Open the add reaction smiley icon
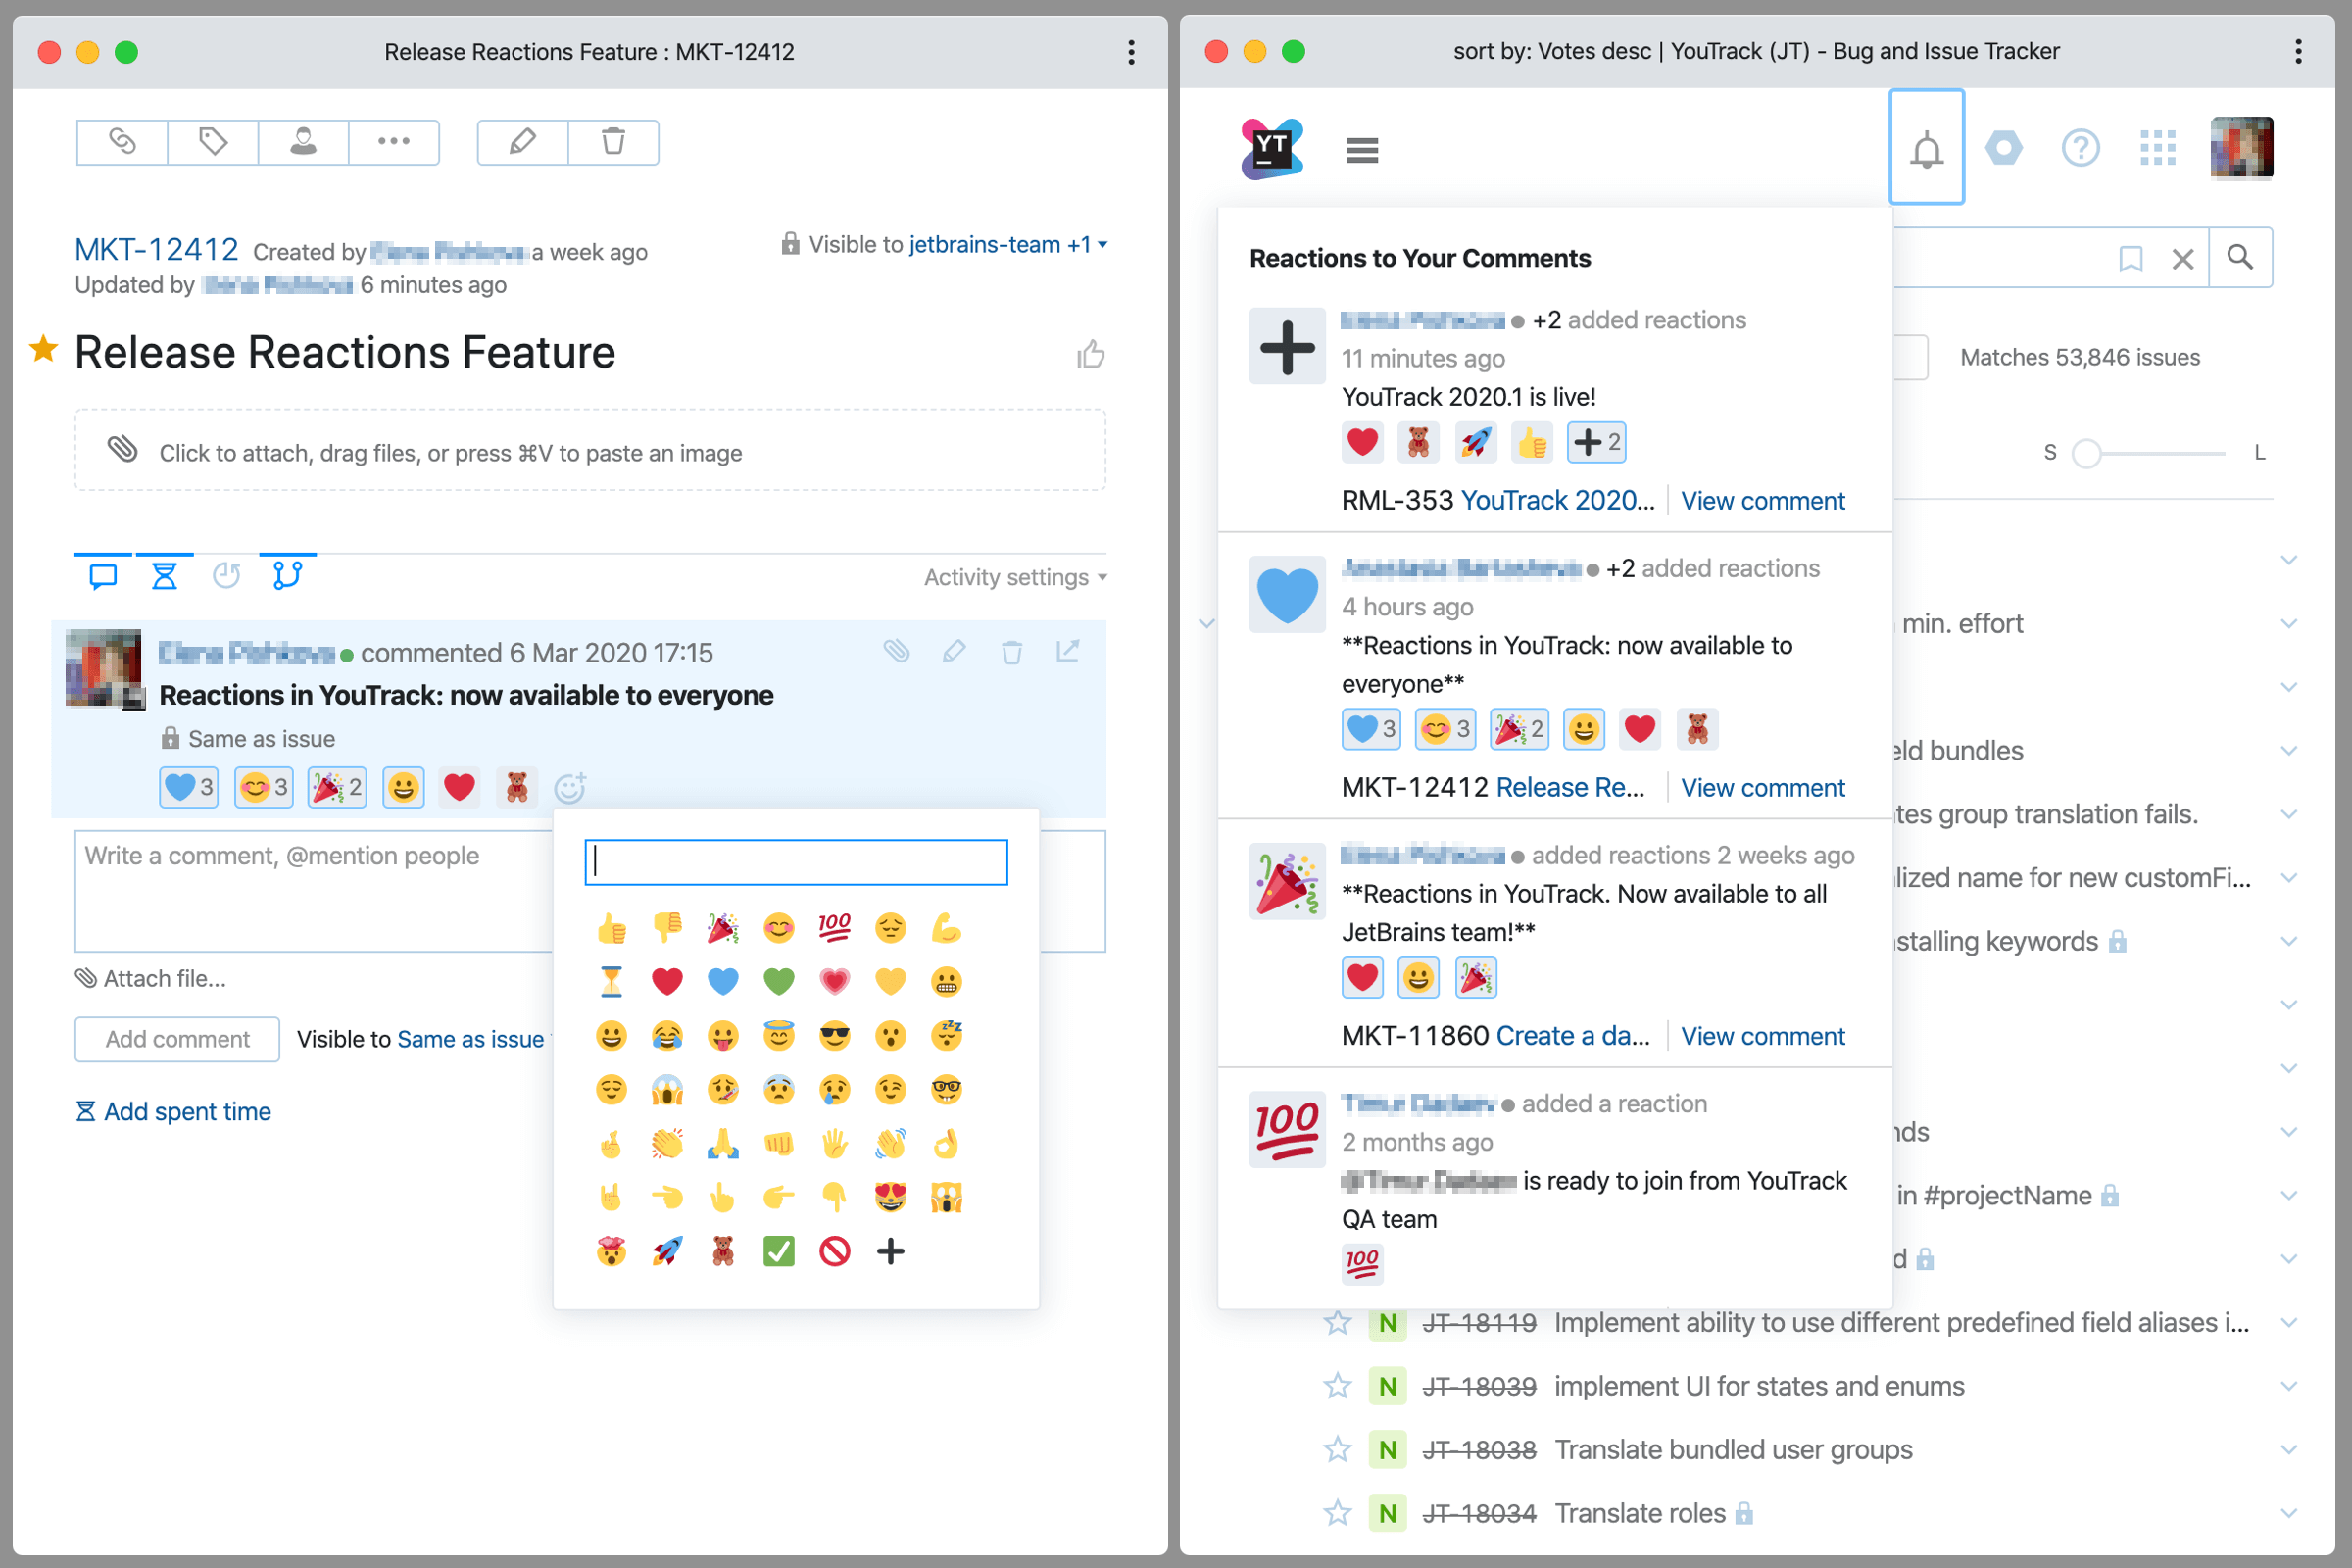2352x1568 pixels. 570,788
